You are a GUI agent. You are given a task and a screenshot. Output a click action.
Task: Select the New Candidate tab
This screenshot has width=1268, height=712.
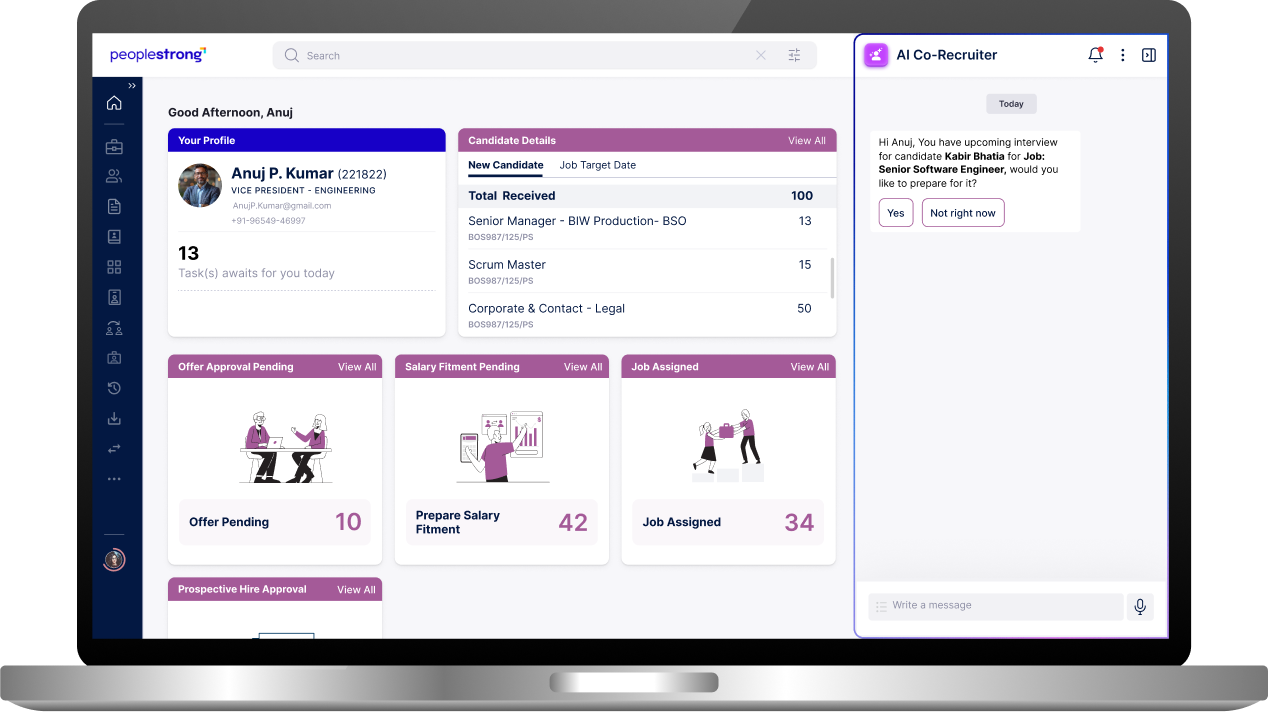[506, 165]
